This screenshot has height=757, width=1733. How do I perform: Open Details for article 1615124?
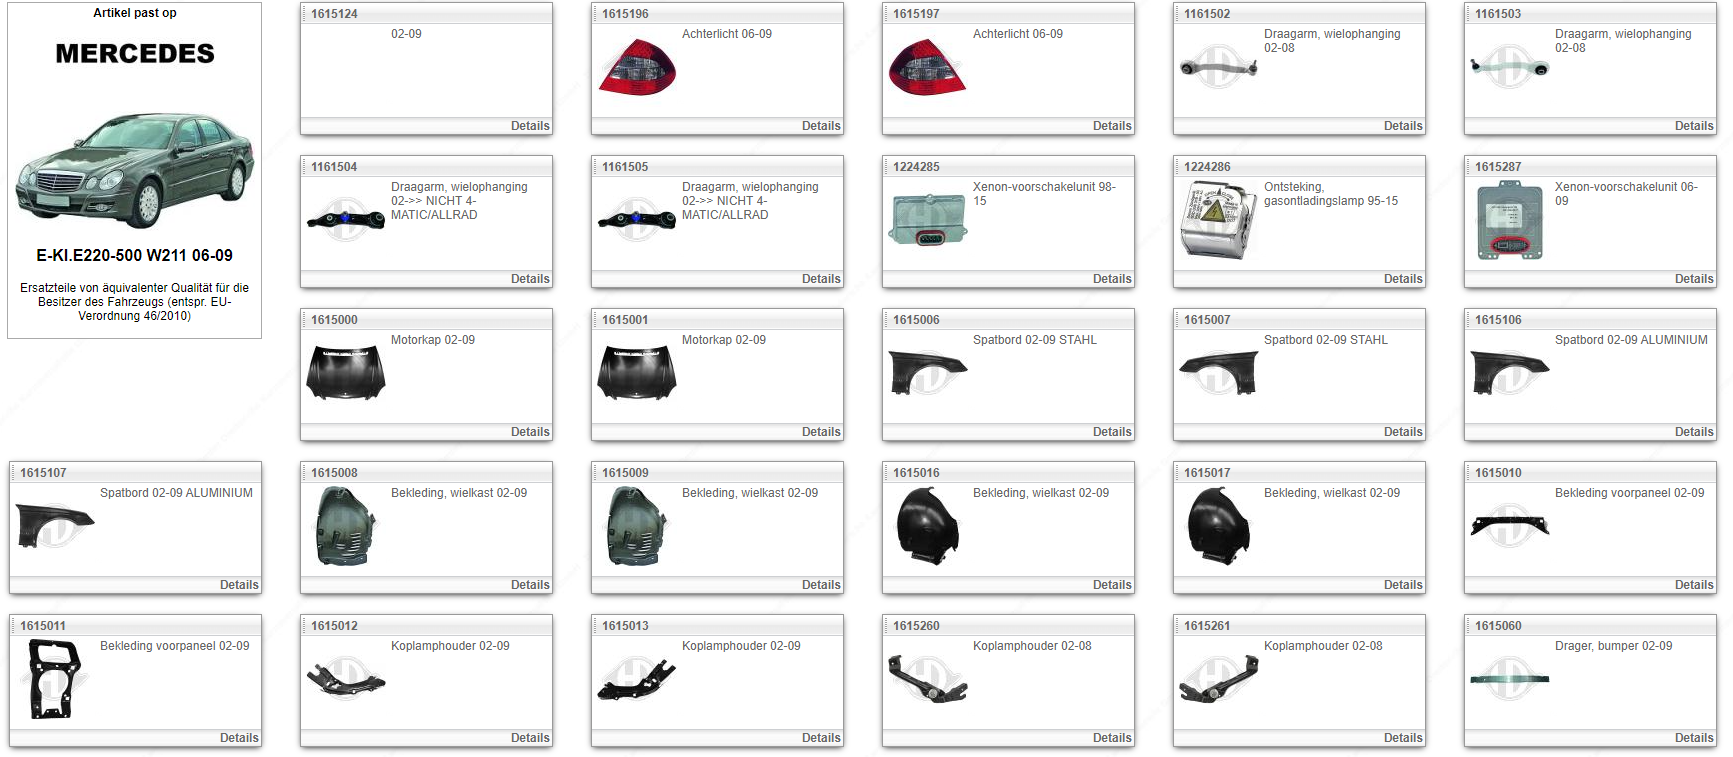(530, 126)
